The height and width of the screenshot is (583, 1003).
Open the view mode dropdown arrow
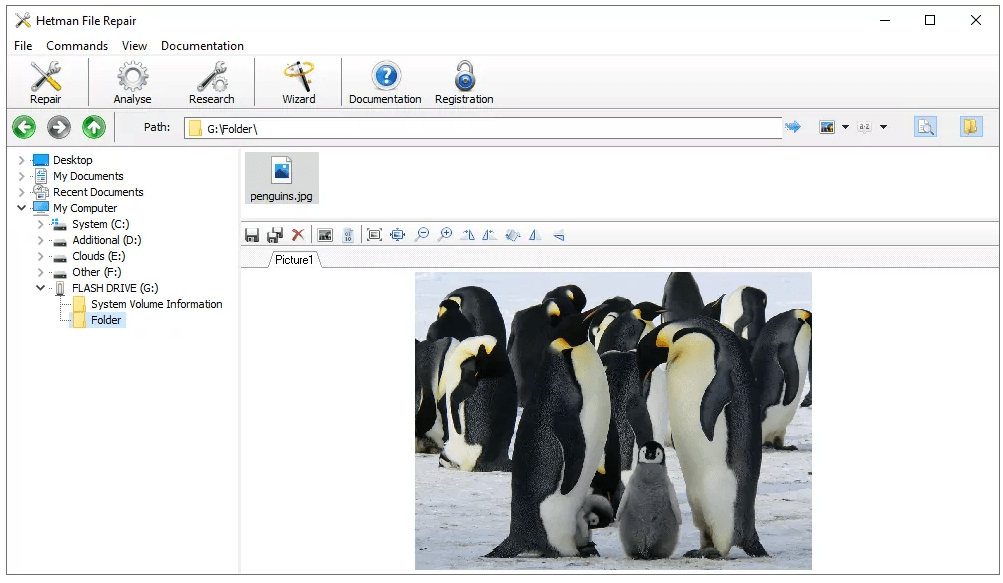[843, 126]
